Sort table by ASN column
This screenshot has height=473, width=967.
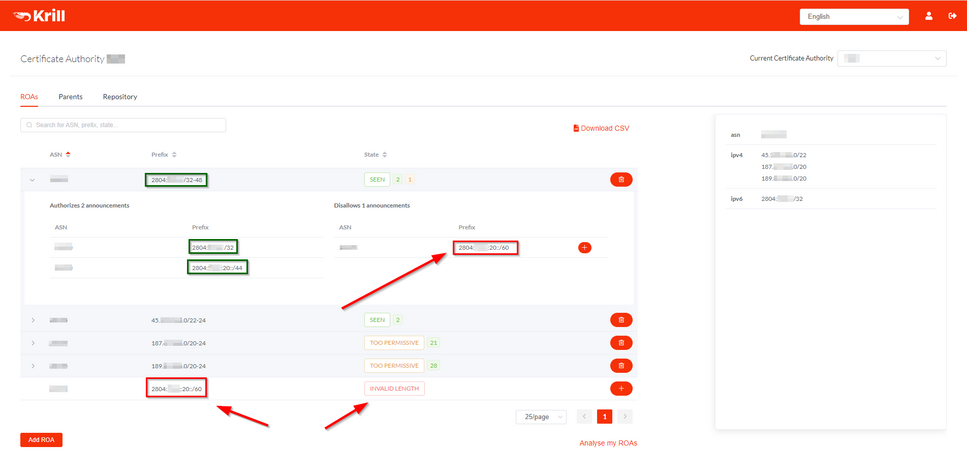(x=60, y=154)
